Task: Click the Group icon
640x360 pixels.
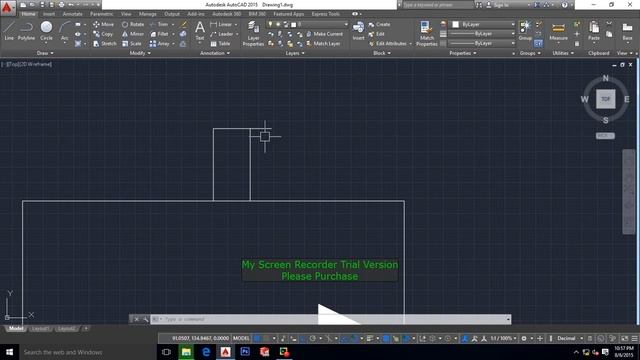Action: 525,31
